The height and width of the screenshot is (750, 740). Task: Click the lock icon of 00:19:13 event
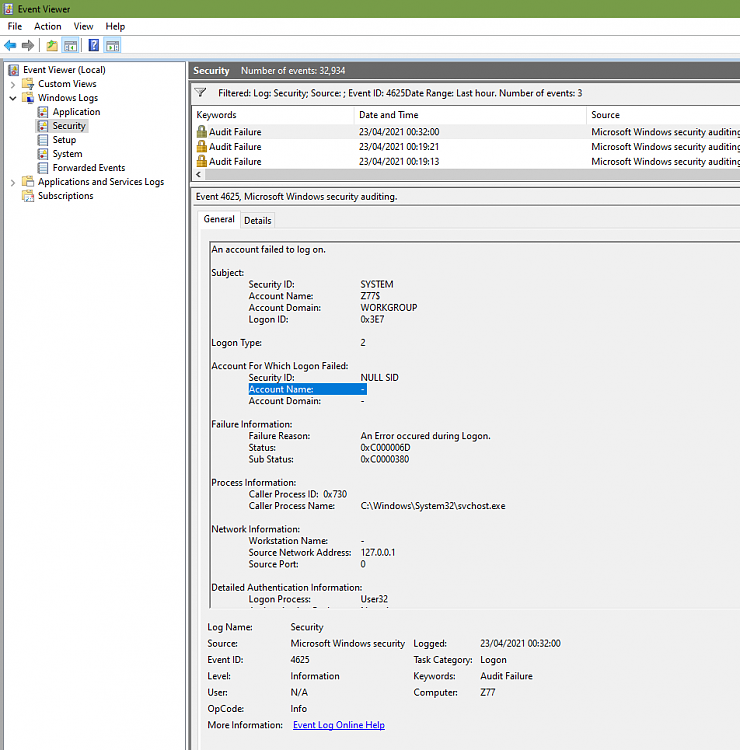pos(202,161)
